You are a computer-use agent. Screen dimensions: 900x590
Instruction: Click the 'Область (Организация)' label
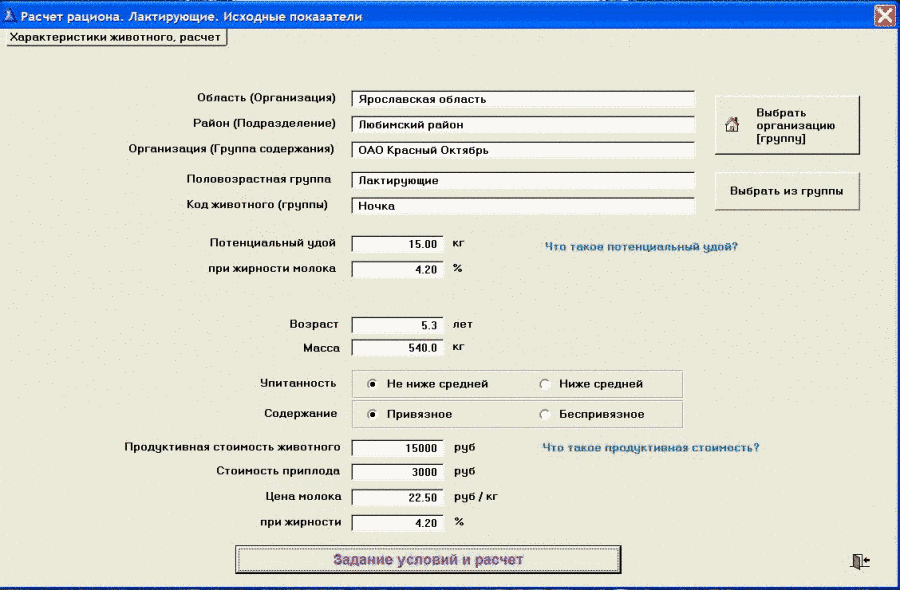(266, 98)
